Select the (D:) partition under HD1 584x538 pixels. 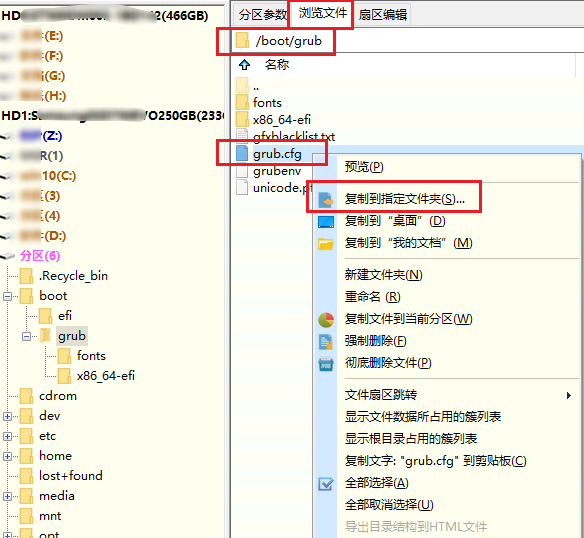tap(43, 236)
